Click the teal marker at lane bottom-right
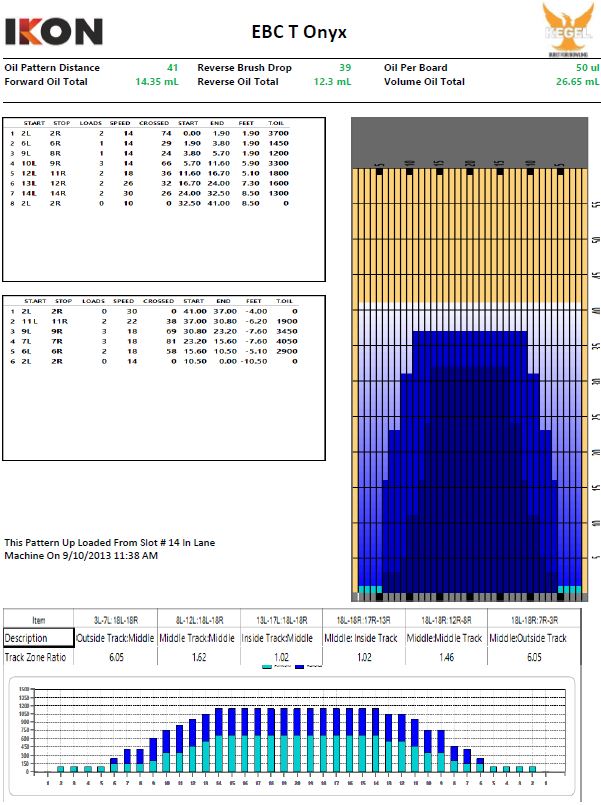This screenshot has height=805, width=601. [570, 589]
